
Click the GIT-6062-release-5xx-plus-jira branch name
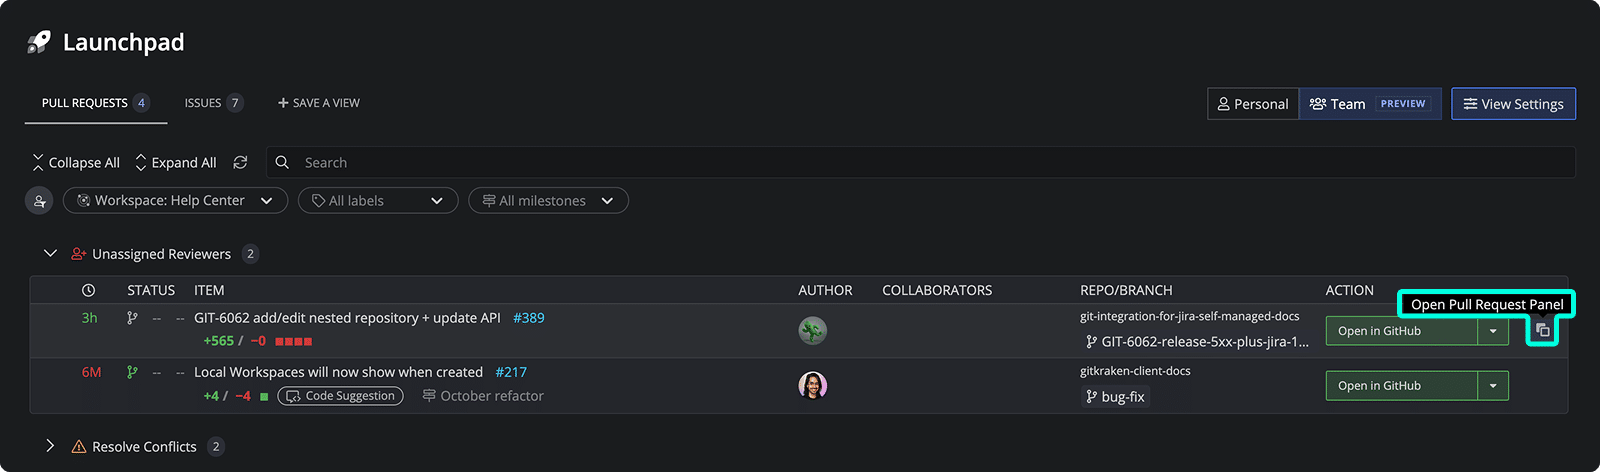(1197, 342)
